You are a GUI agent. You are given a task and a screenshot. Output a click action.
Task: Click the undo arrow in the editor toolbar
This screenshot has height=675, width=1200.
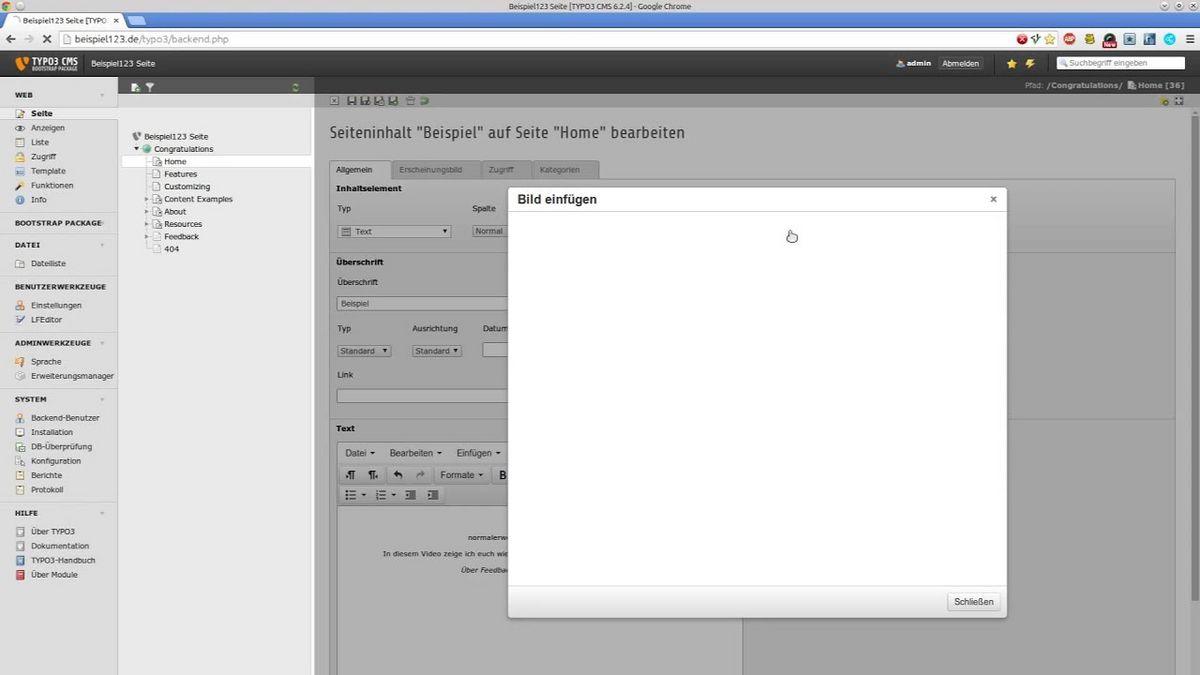tap(397, 475)
